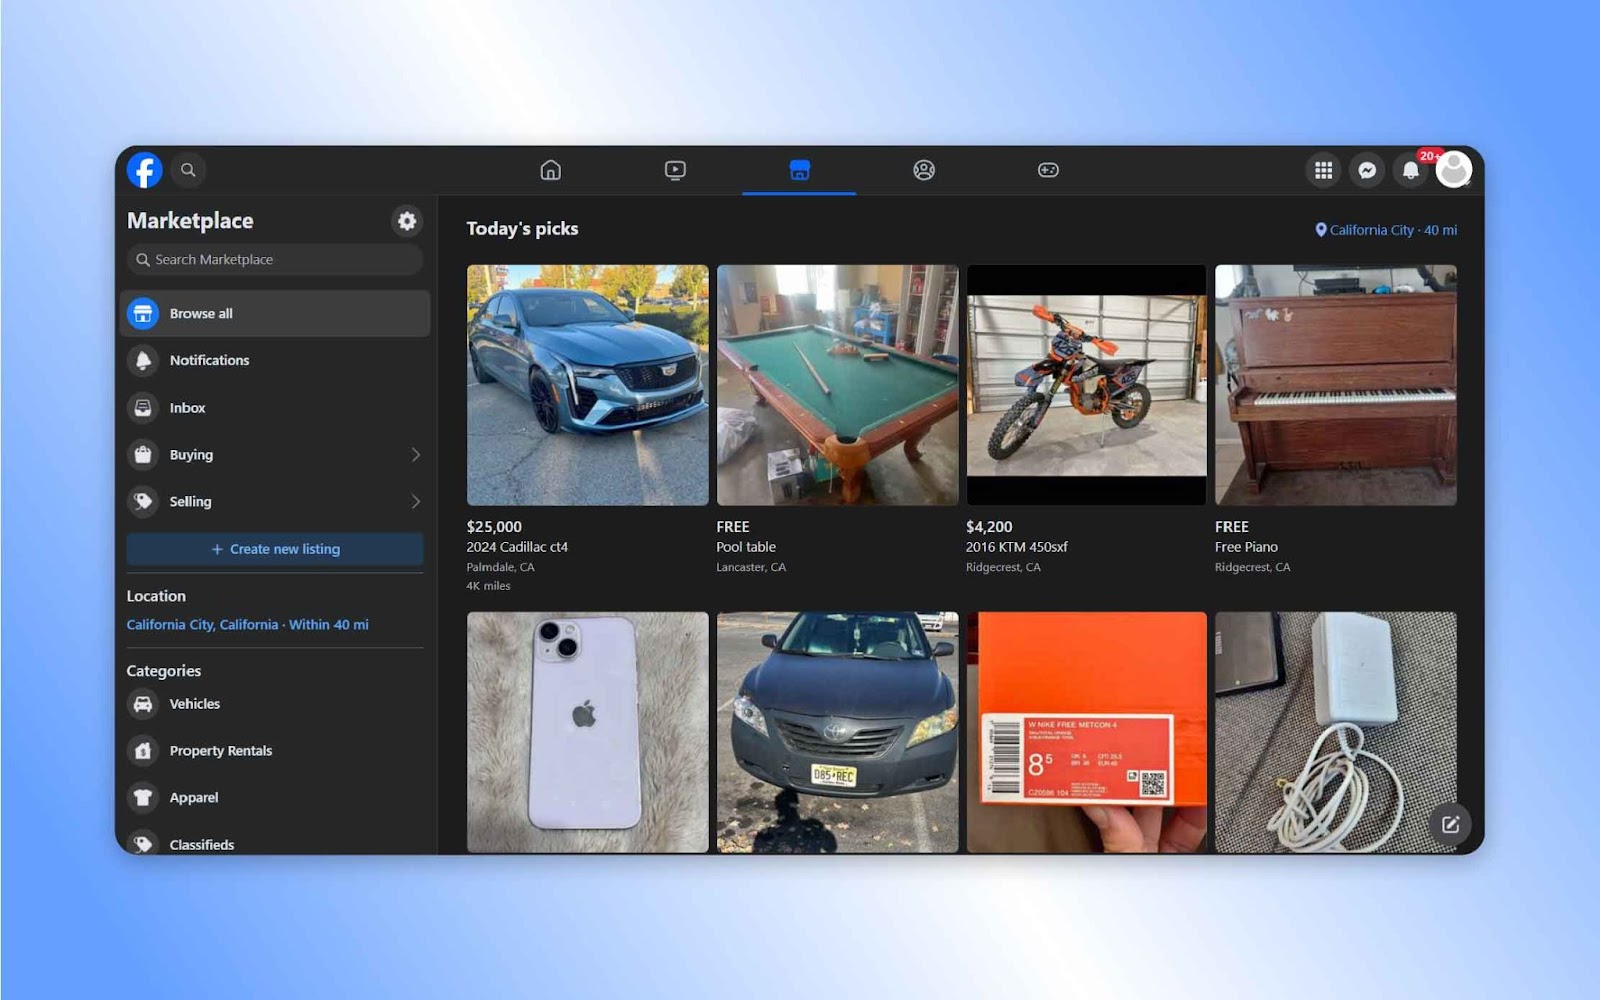Click the $4,200 price text

989,527
